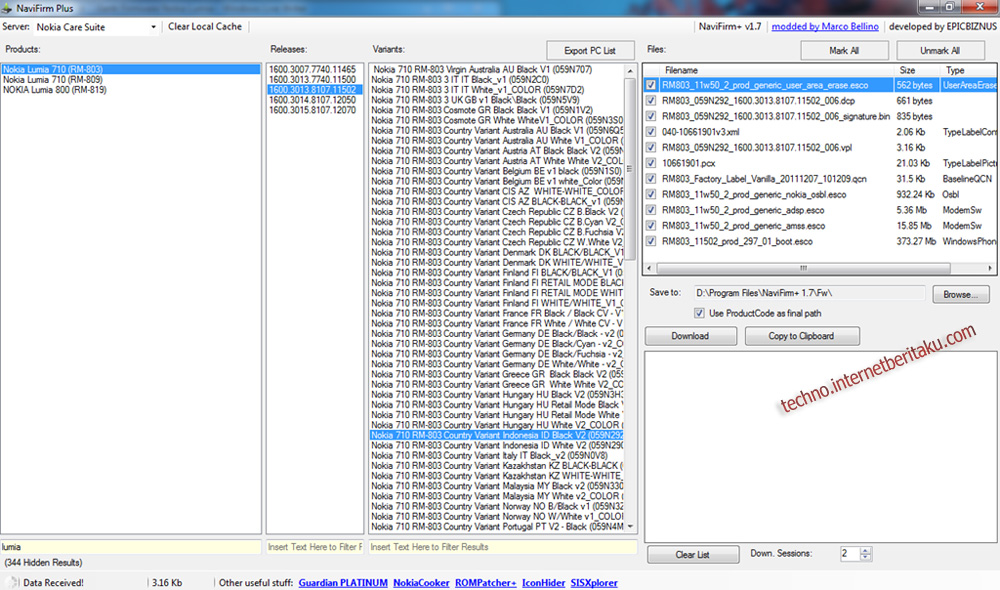Screen dimensions: 1000x590
Task: Select variant Italy IT Black_v2 (059N0V8)
Action: [497, 455]
